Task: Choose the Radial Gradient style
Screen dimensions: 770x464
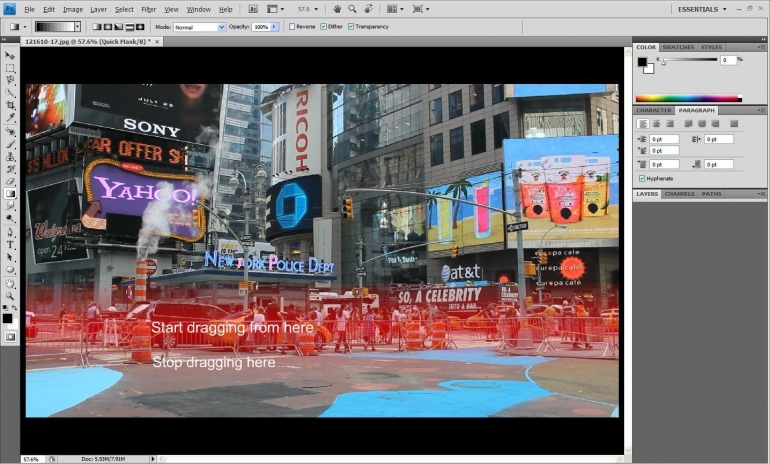Action: tap(108, 27)
